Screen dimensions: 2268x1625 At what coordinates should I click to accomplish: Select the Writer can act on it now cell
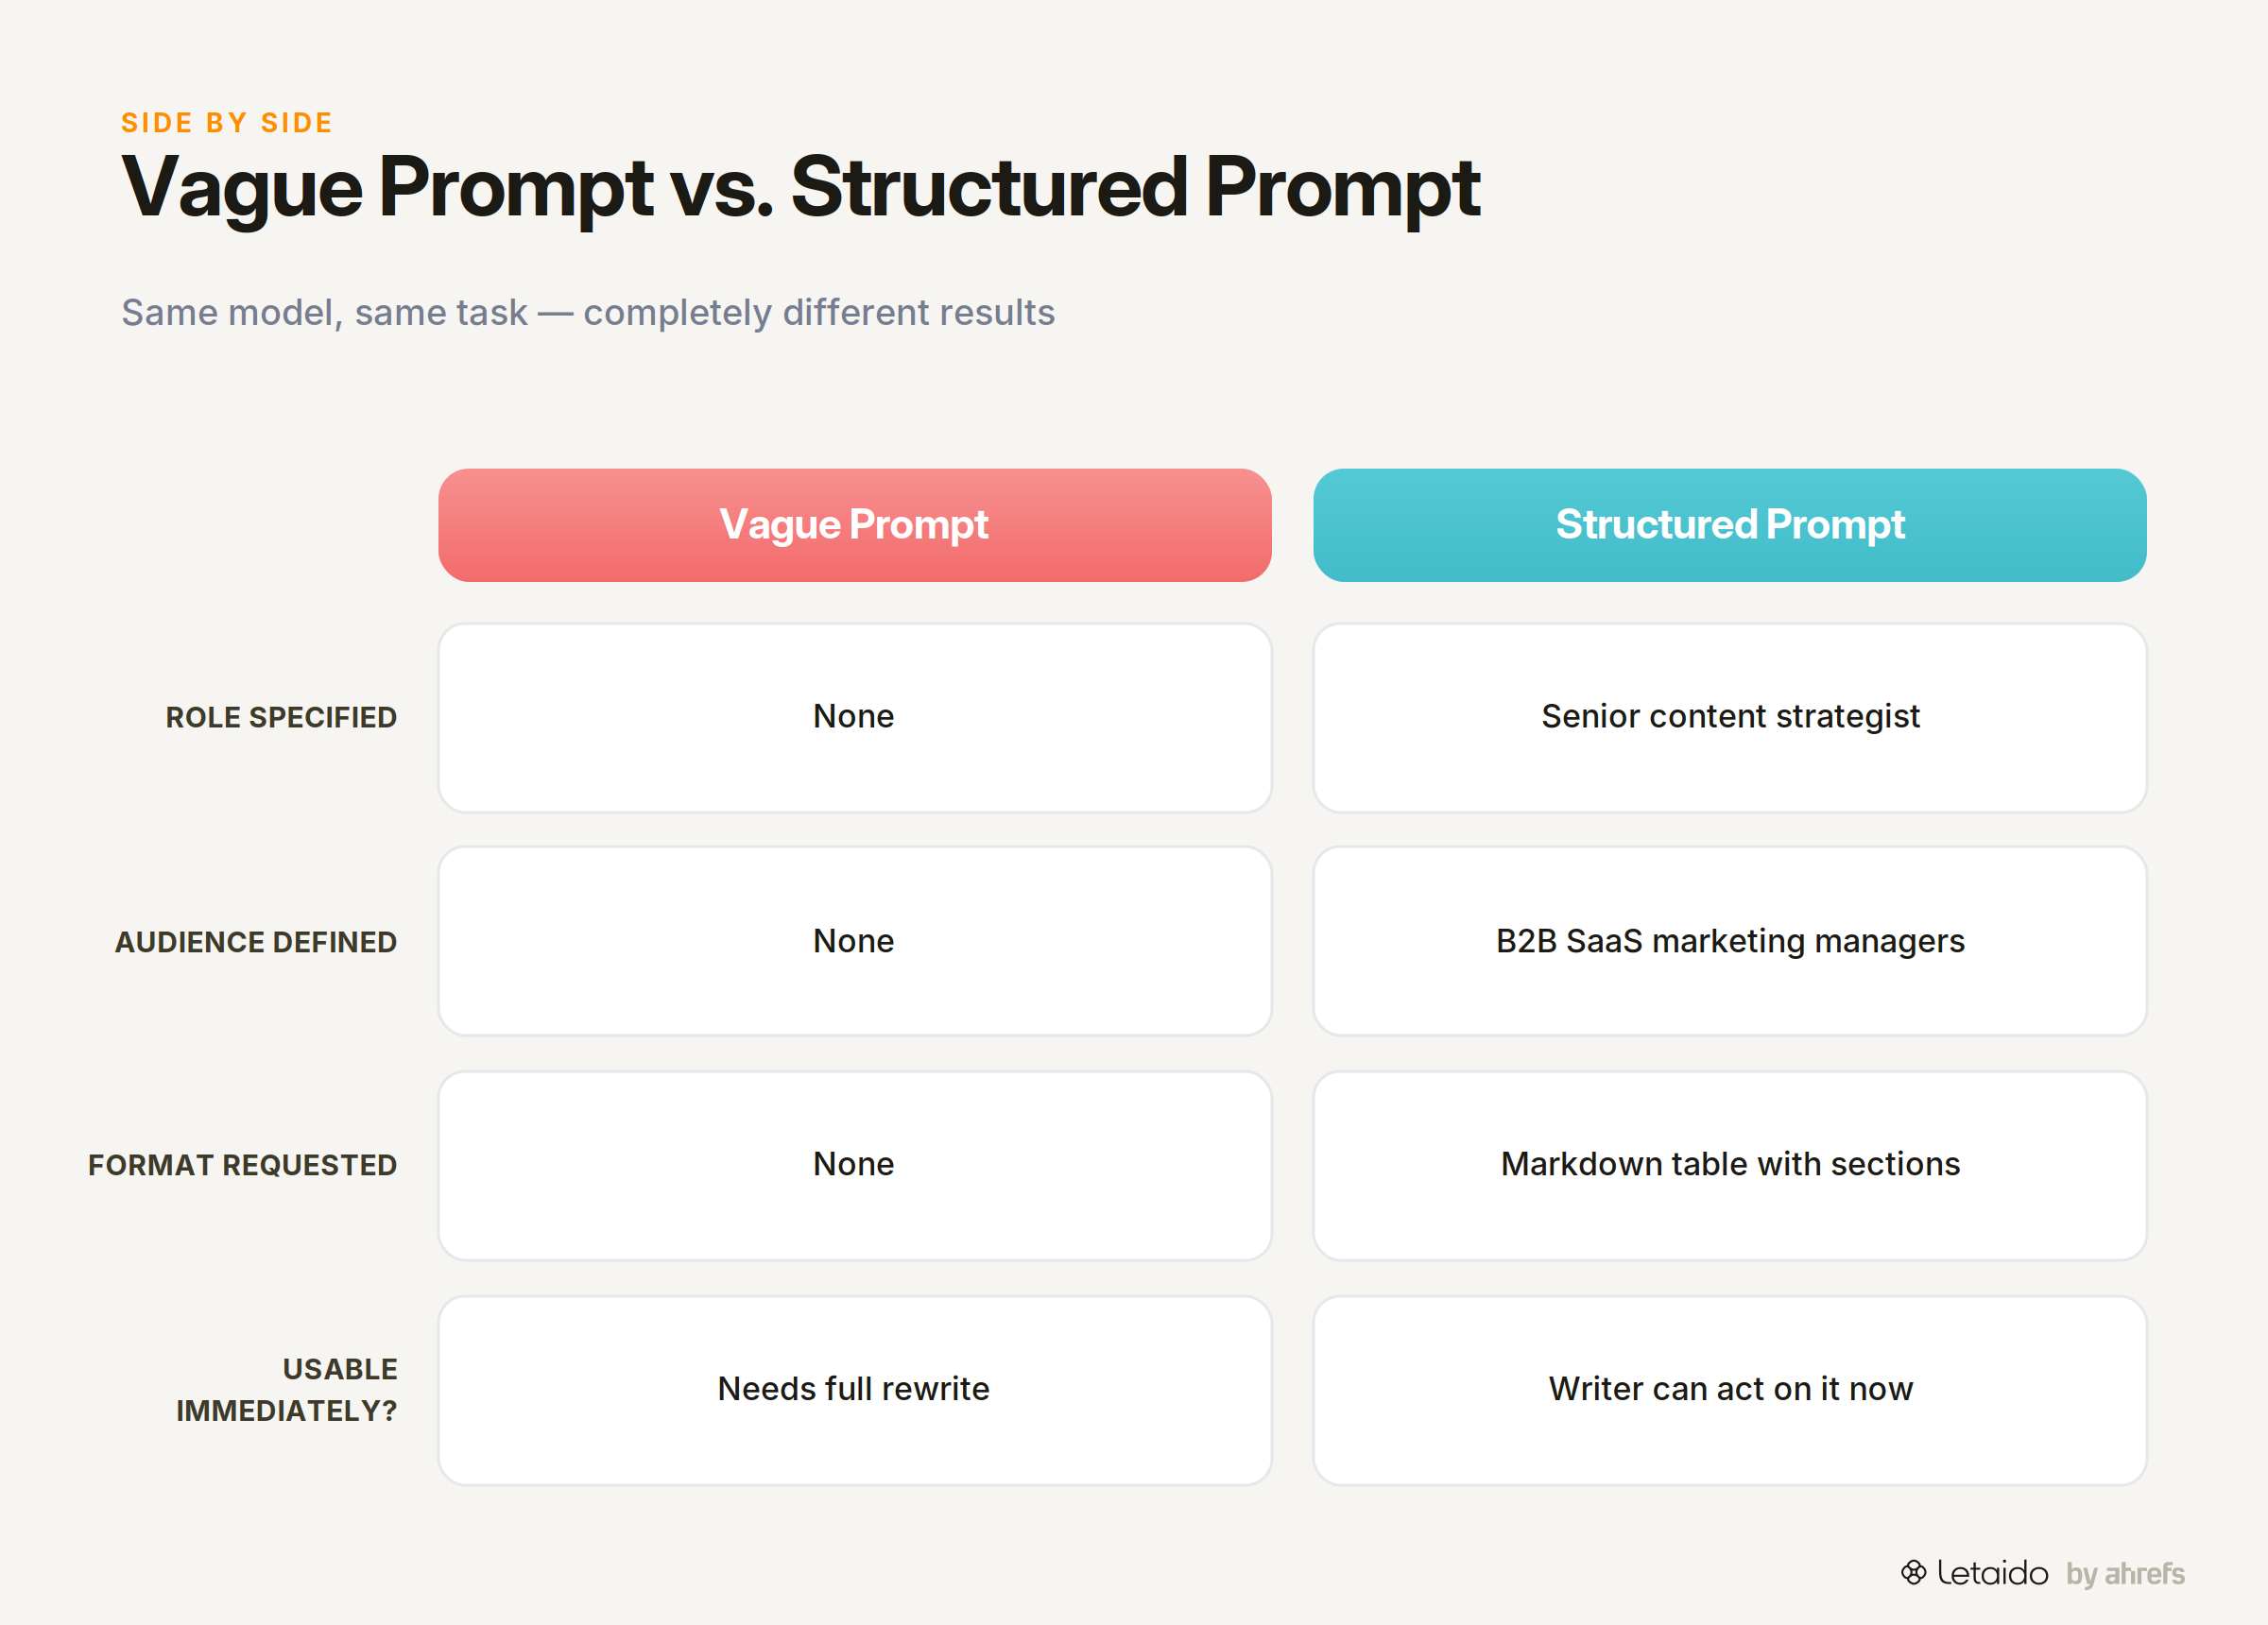(x=1729, y=1390)
